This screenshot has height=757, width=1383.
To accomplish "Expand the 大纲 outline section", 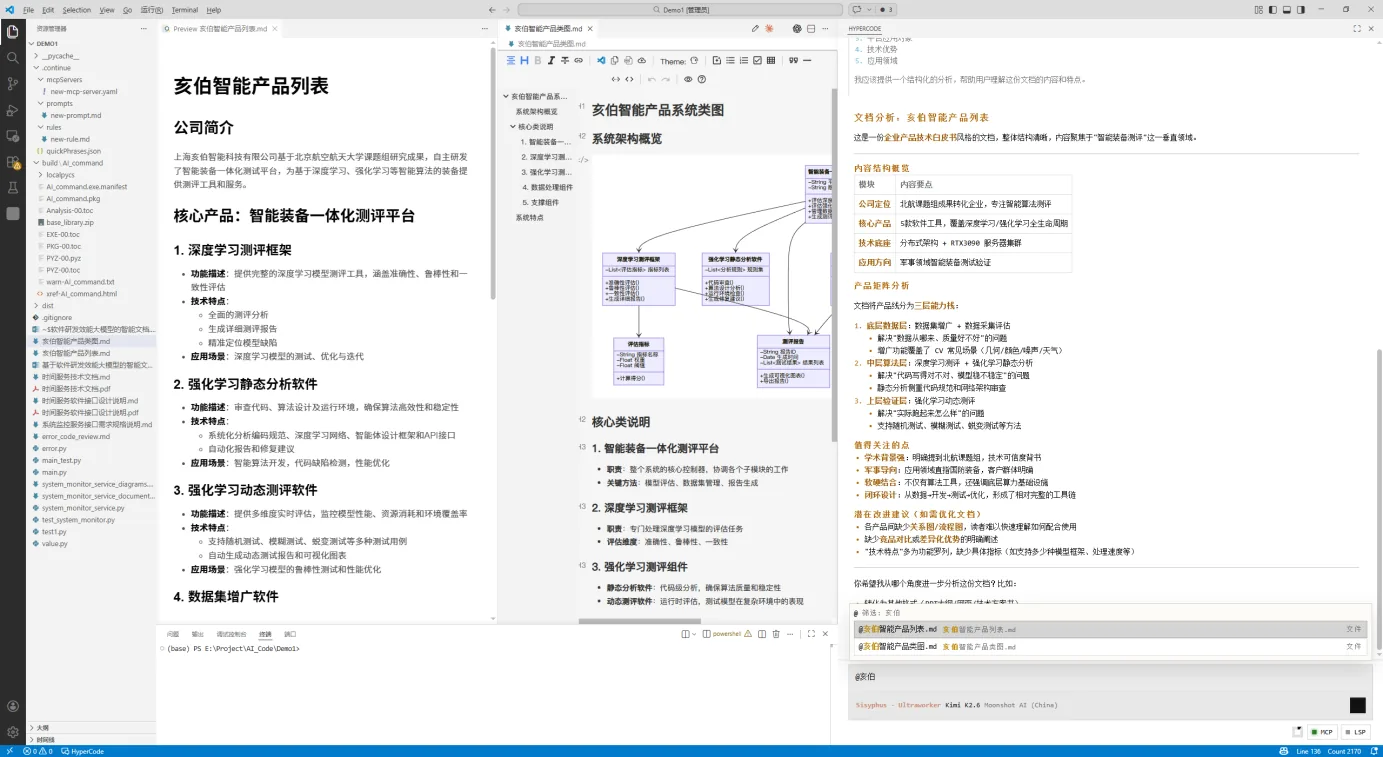I will [x=90, y=728].
